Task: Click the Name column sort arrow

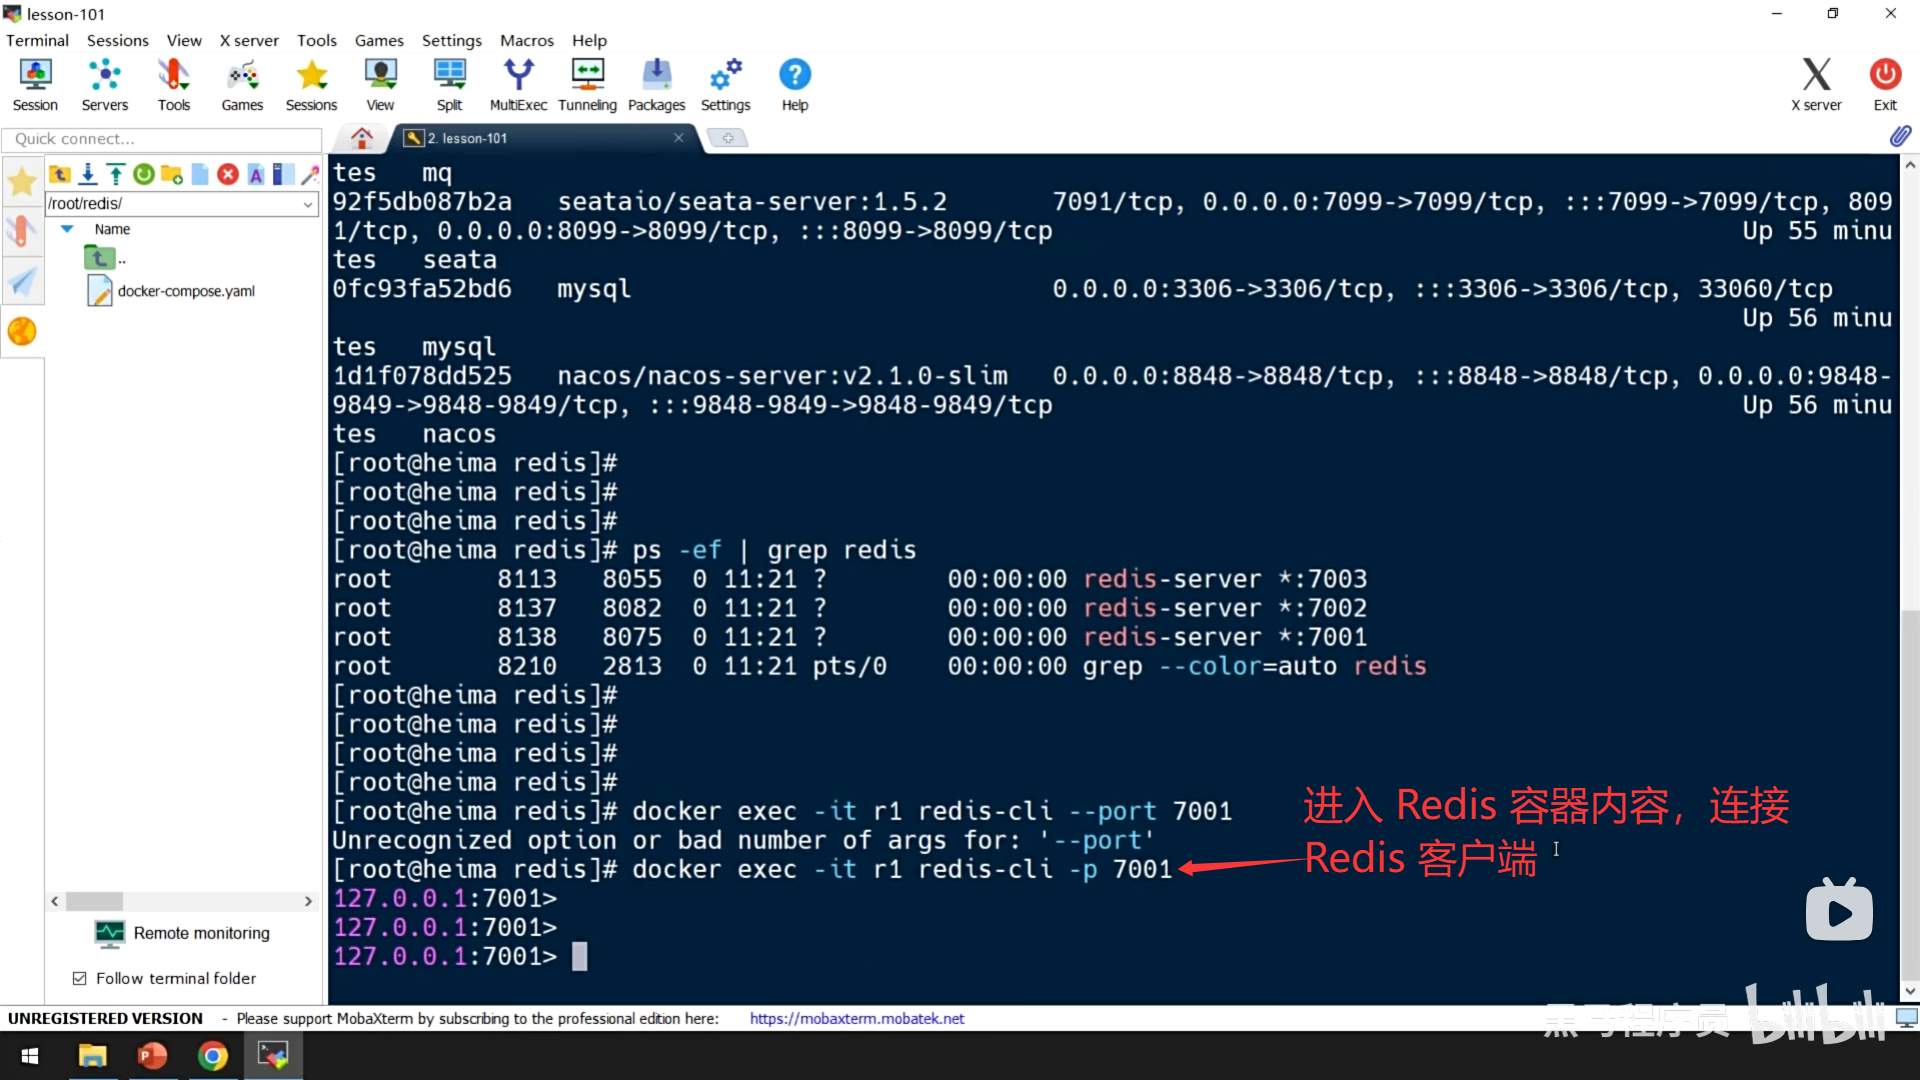Action: point(67,229)
